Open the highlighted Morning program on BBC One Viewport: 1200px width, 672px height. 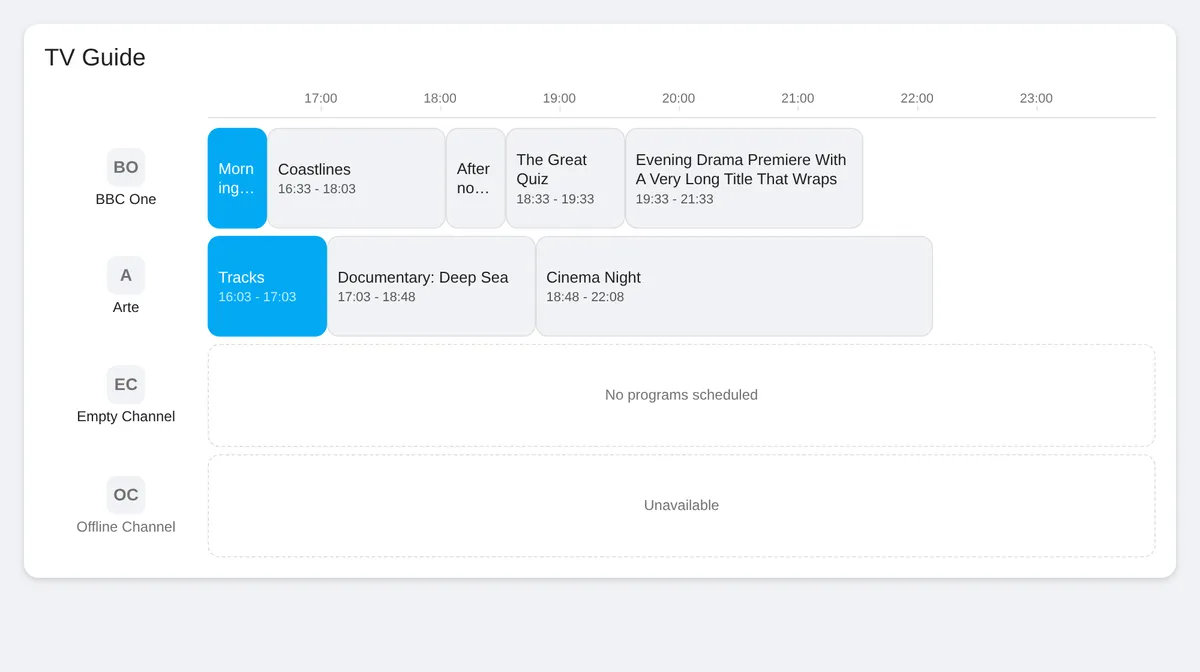237,178
